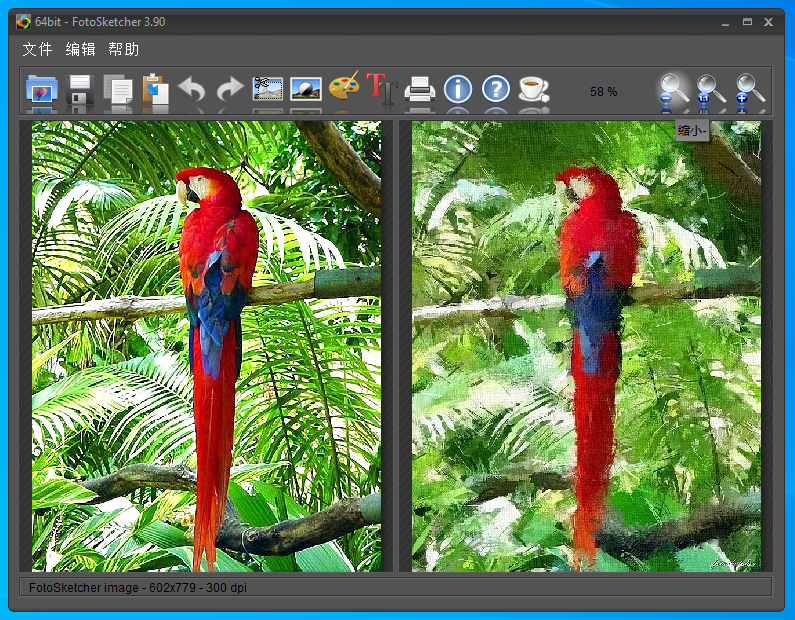795x620 pixels.
Task: Click the coffee cup donate icon
Action: 534,89
